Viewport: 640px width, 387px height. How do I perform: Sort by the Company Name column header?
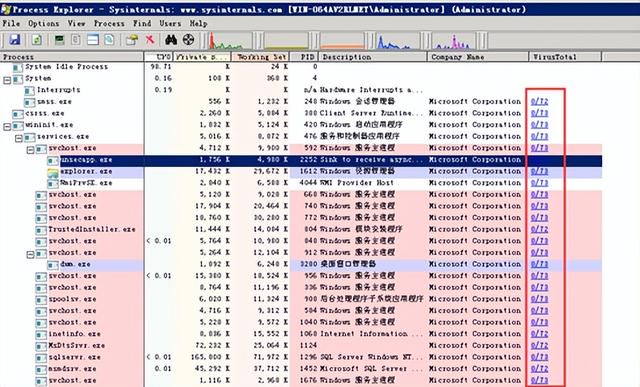pos(478,57)
